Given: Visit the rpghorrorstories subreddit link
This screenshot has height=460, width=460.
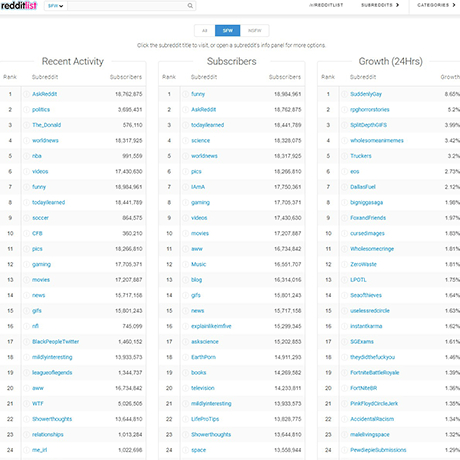Looking at the screenshot, I should pos(370,110).
